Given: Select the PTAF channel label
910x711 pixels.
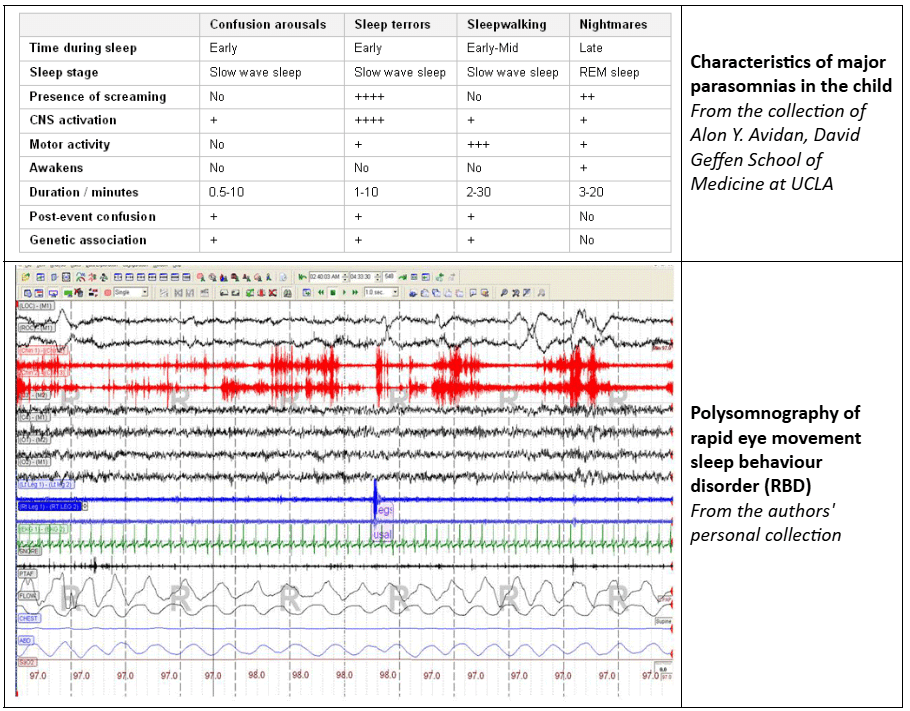Looking at the screenshot, I should [x=27, y=573].
